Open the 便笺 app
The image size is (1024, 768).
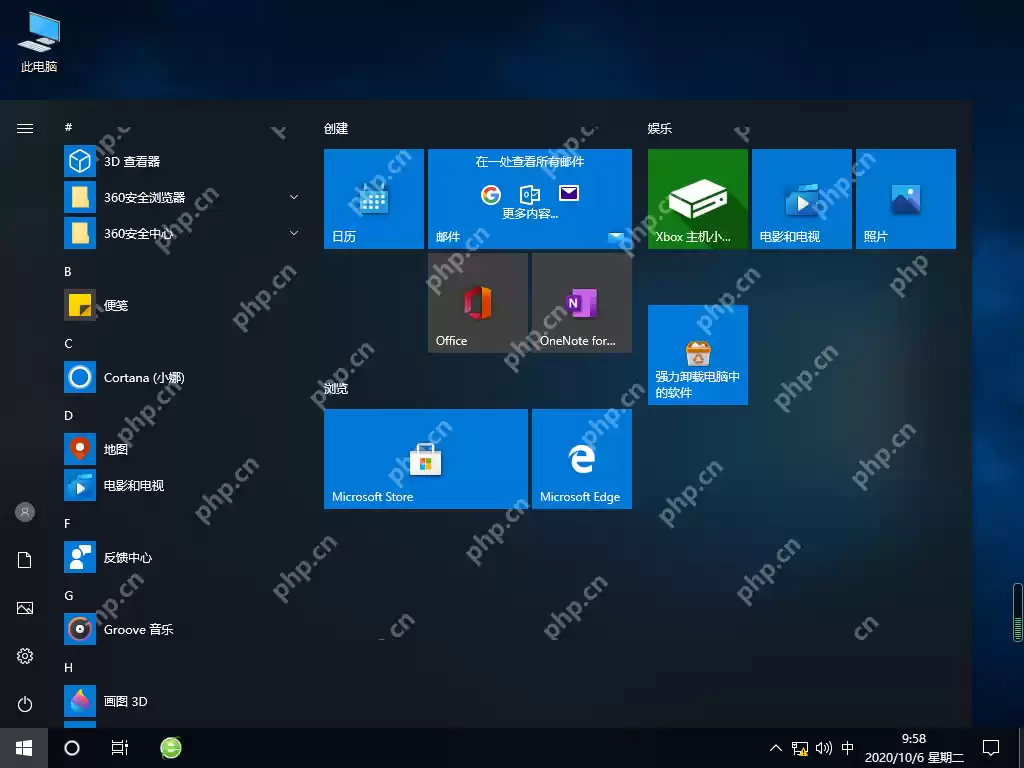115,305
